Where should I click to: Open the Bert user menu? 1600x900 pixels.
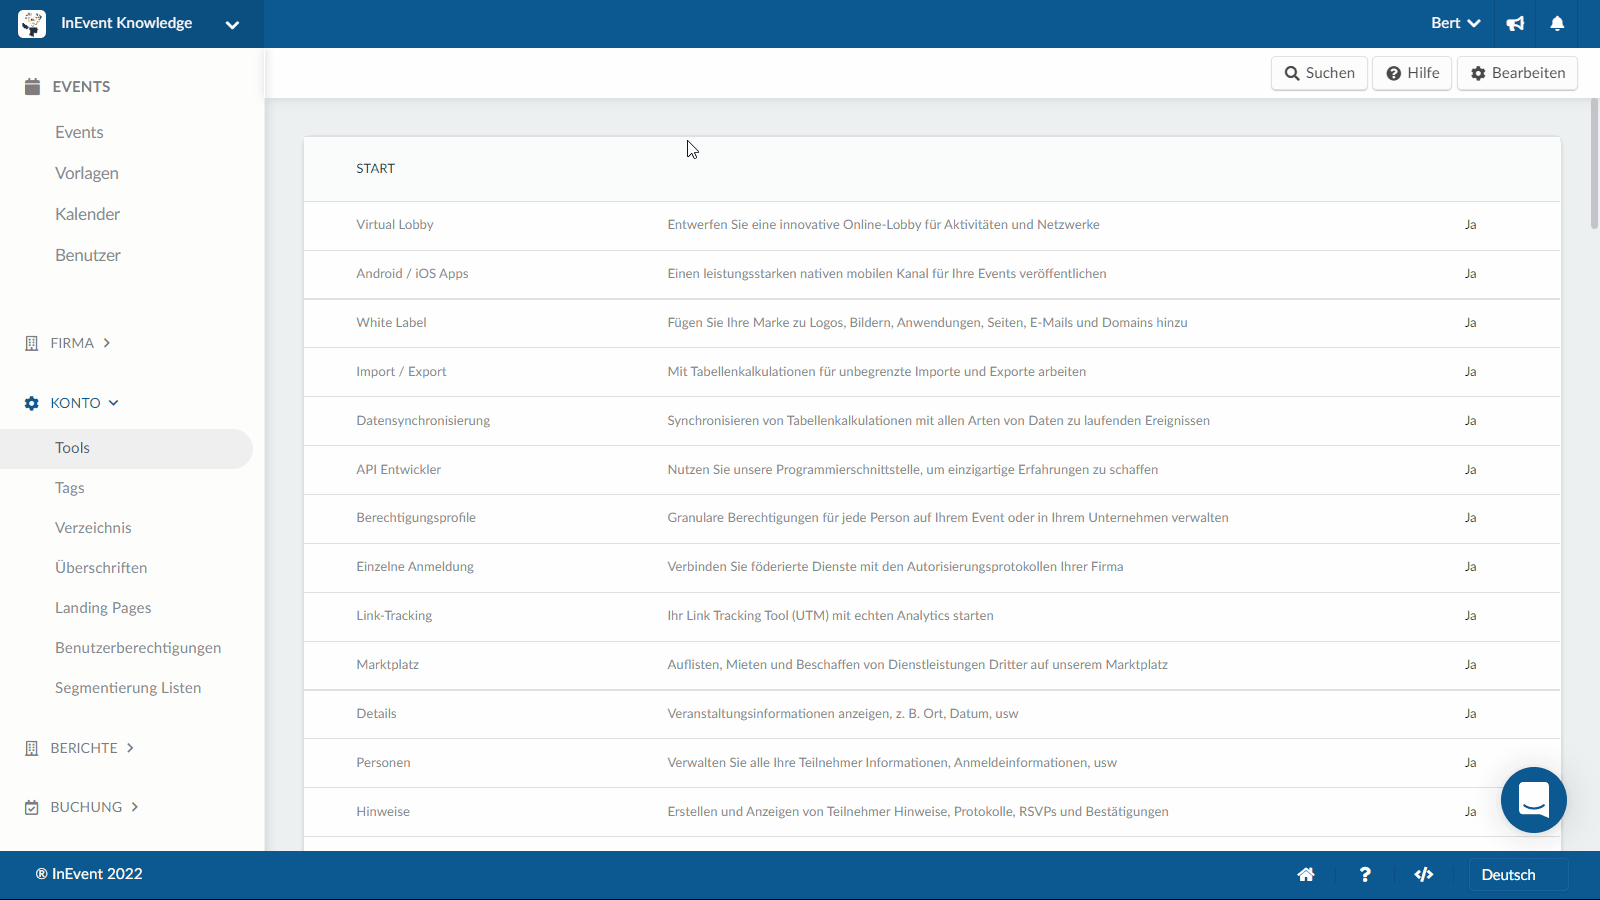(1455, 23)
